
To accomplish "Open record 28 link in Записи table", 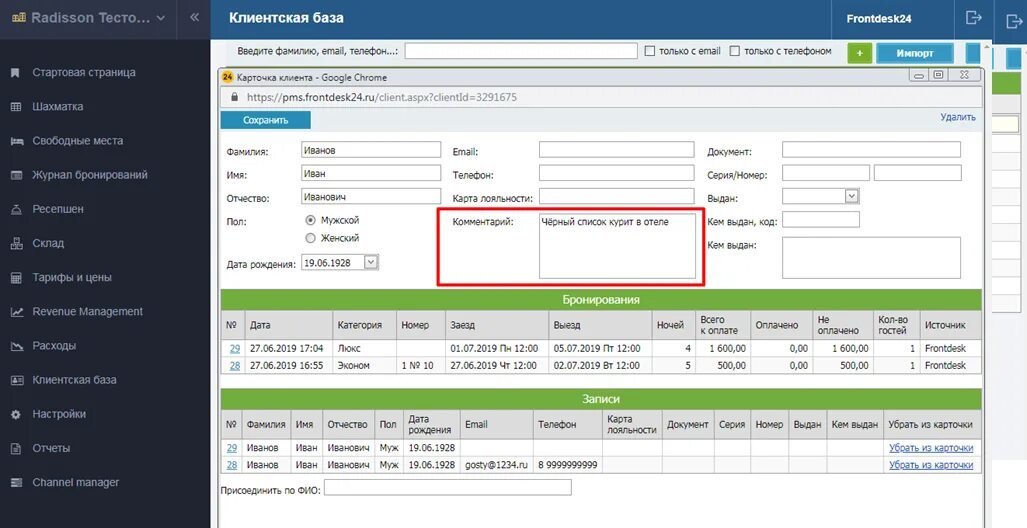I will pyautogui.click(x=232, y=465).
